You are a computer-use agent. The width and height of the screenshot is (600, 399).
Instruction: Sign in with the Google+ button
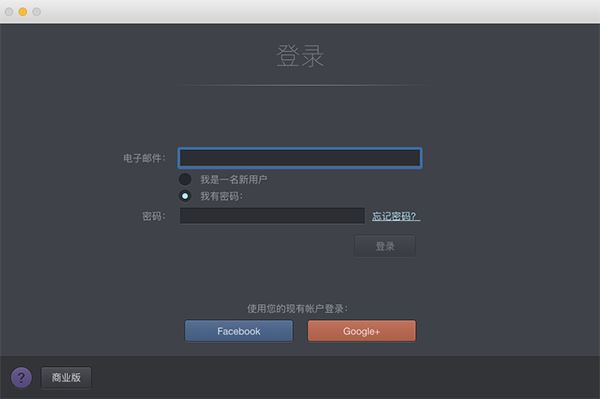click(362, 331)
